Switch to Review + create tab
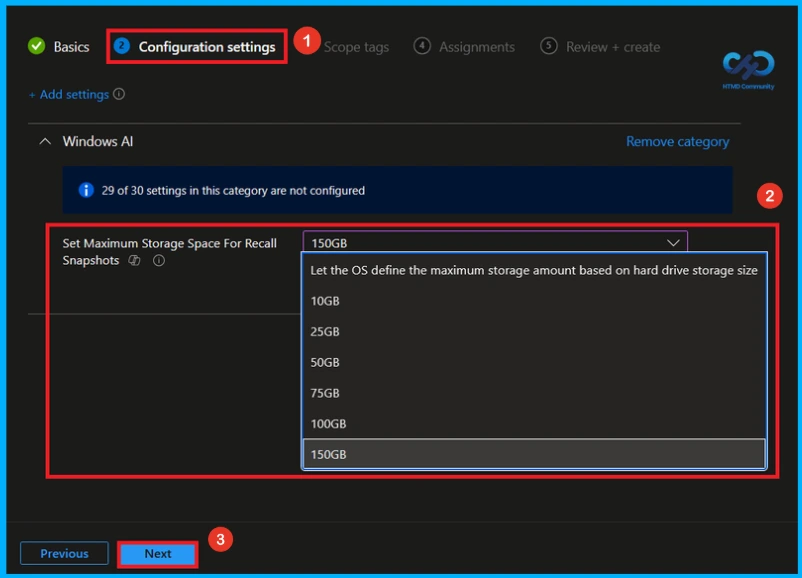 [x=613, y=47]
